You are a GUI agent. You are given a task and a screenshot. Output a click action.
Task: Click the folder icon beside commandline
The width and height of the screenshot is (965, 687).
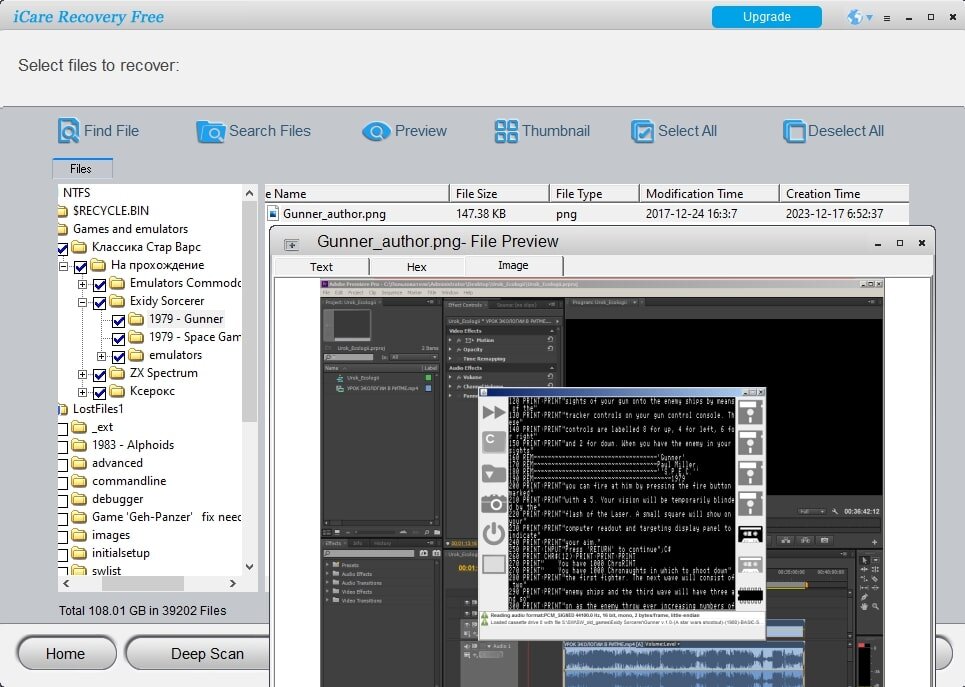(x=79, y=480)
